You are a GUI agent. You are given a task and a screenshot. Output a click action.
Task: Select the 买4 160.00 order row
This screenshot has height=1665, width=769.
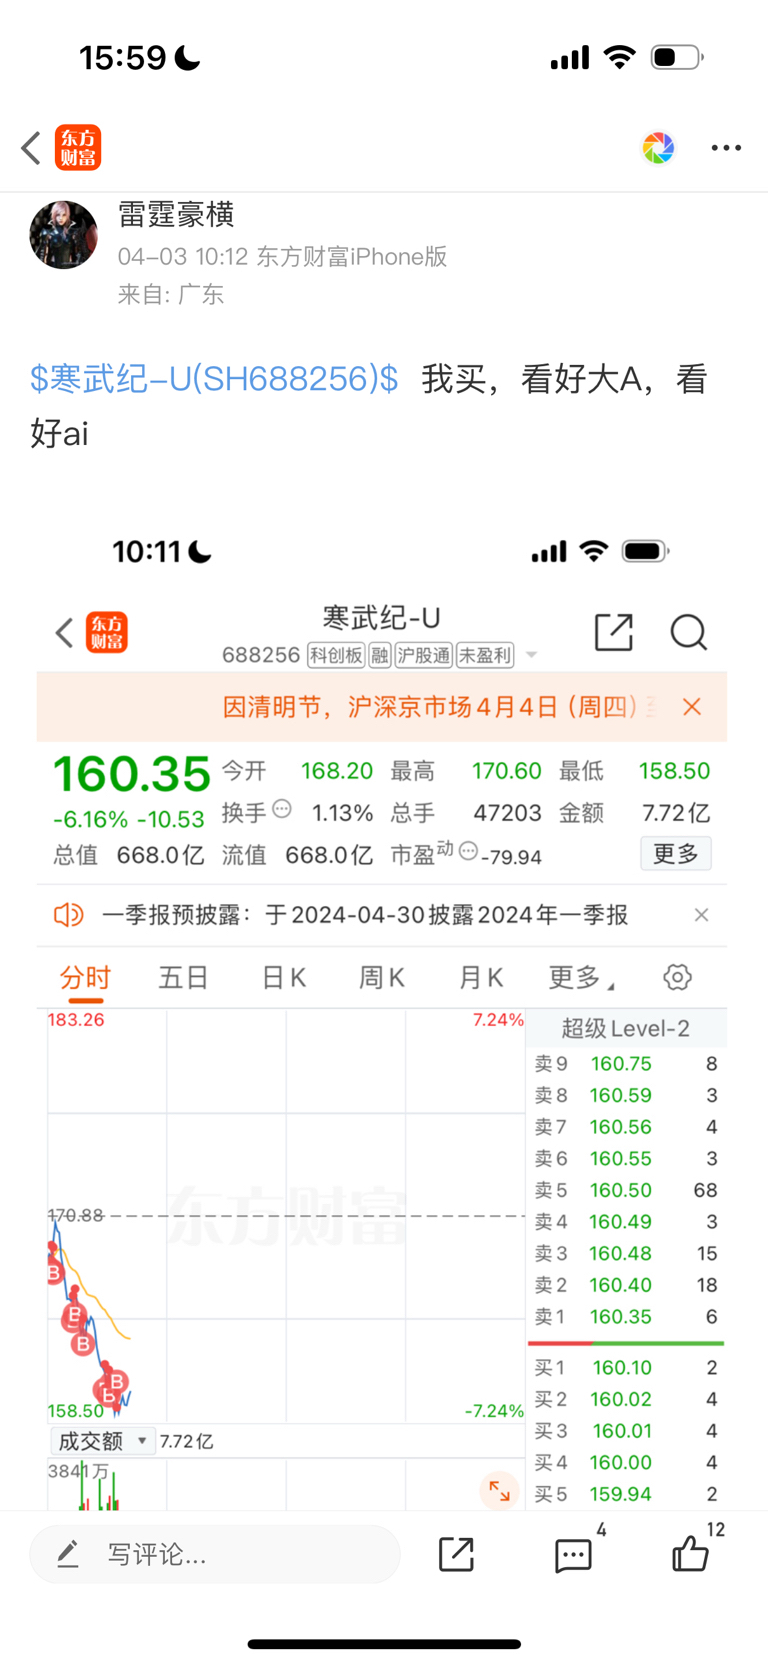point(626,1462)
